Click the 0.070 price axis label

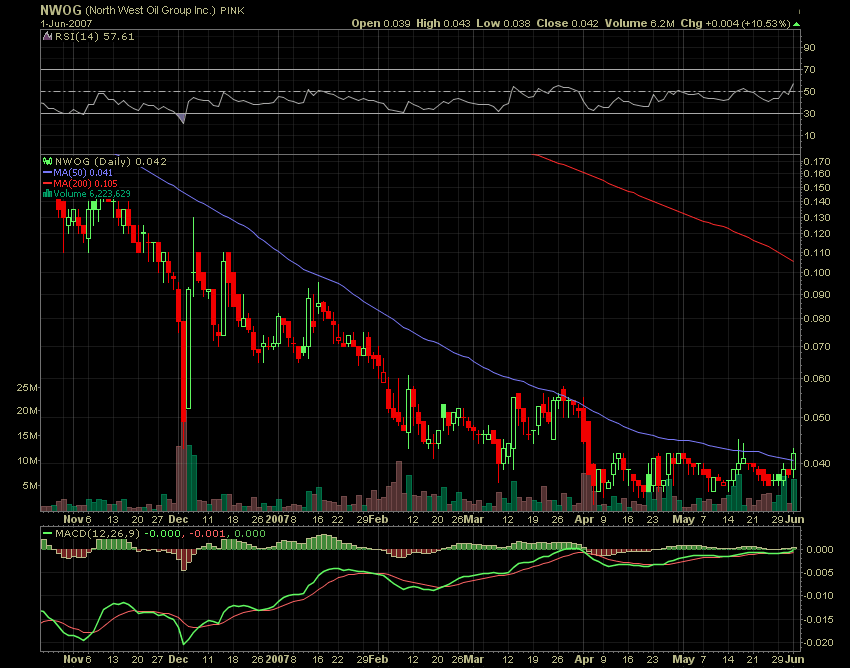[x=817, y=346]
